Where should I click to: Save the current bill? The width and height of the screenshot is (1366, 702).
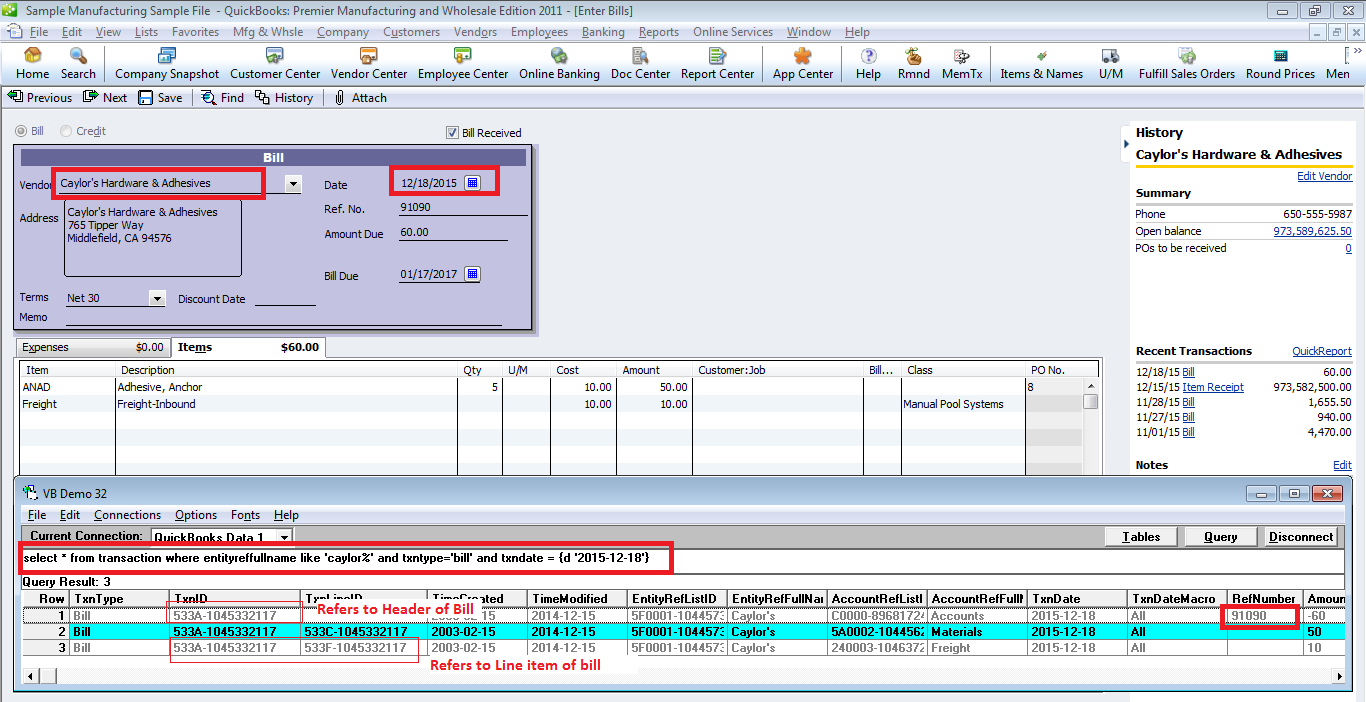[160, 98]
